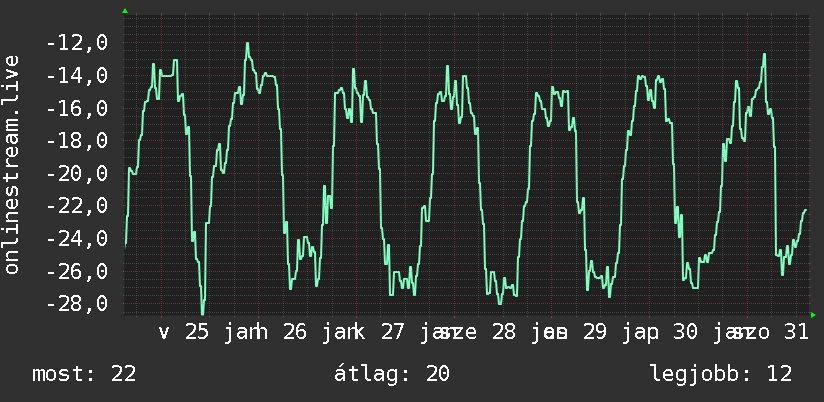
Task: Click the -16,0 y-axis label
Action: (77, 108)
